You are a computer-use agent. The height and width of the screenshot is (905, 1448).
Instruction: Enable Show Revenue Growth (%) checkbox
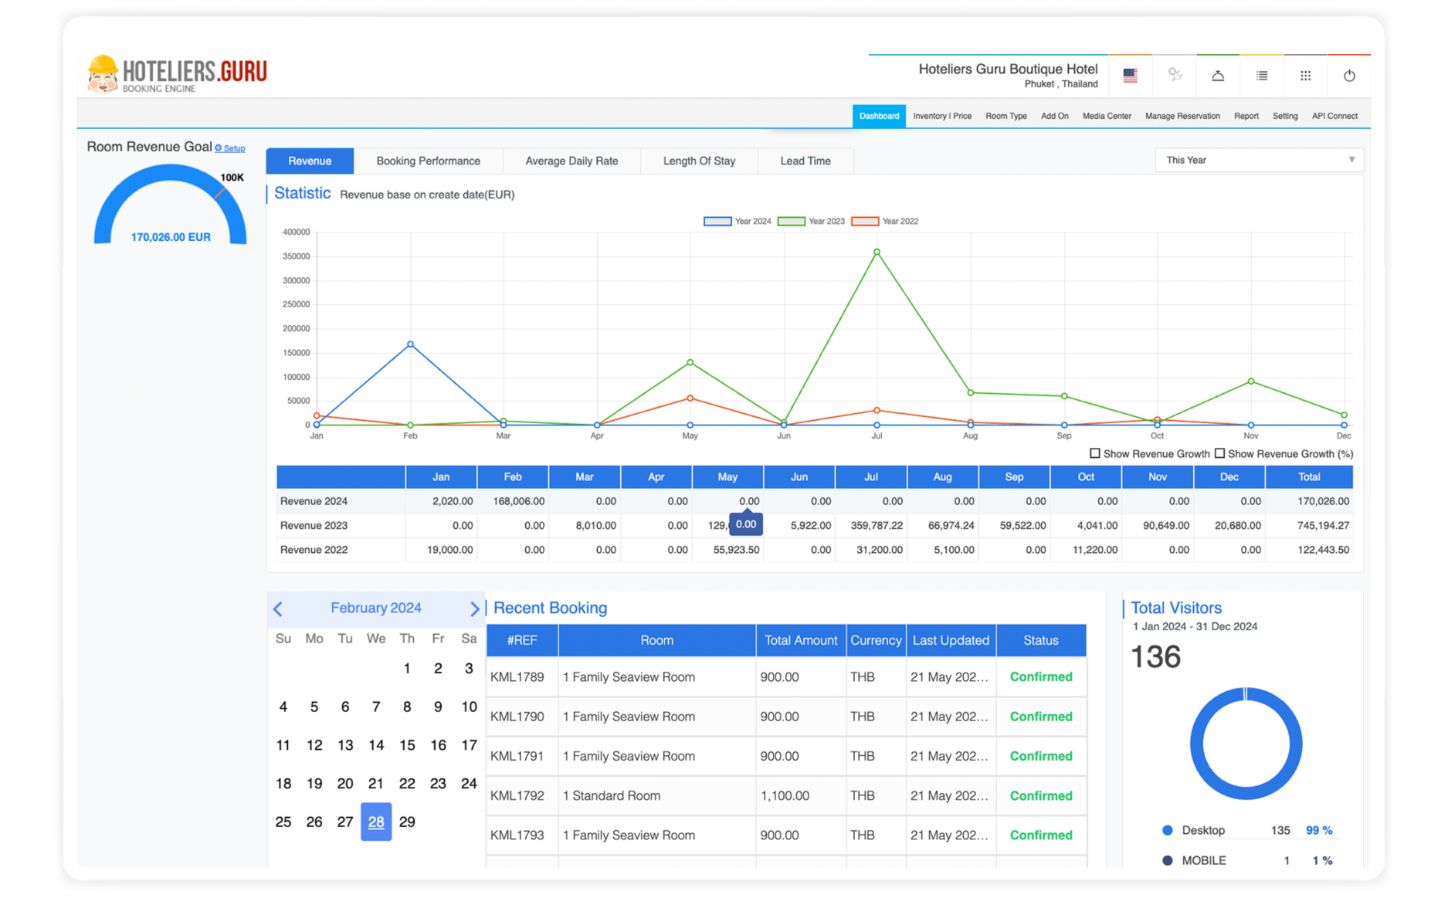click(1219, 454)
